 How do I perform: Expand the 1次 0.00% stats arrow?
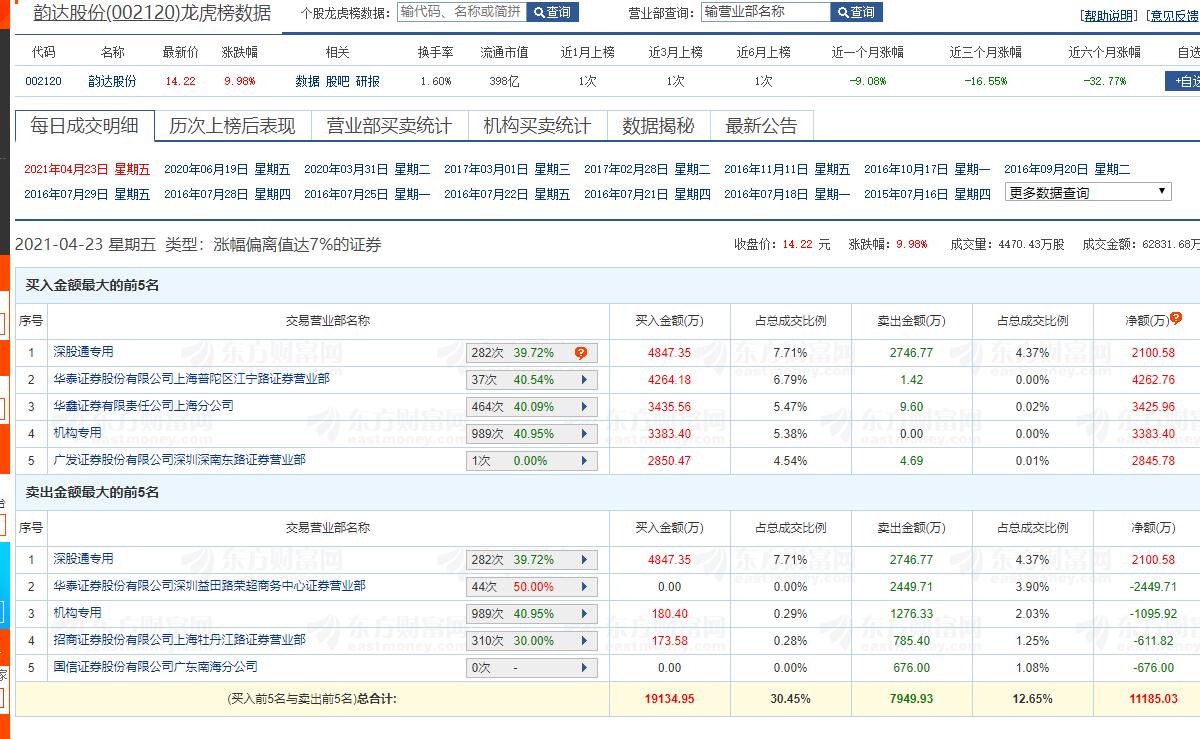coord(584,461)
